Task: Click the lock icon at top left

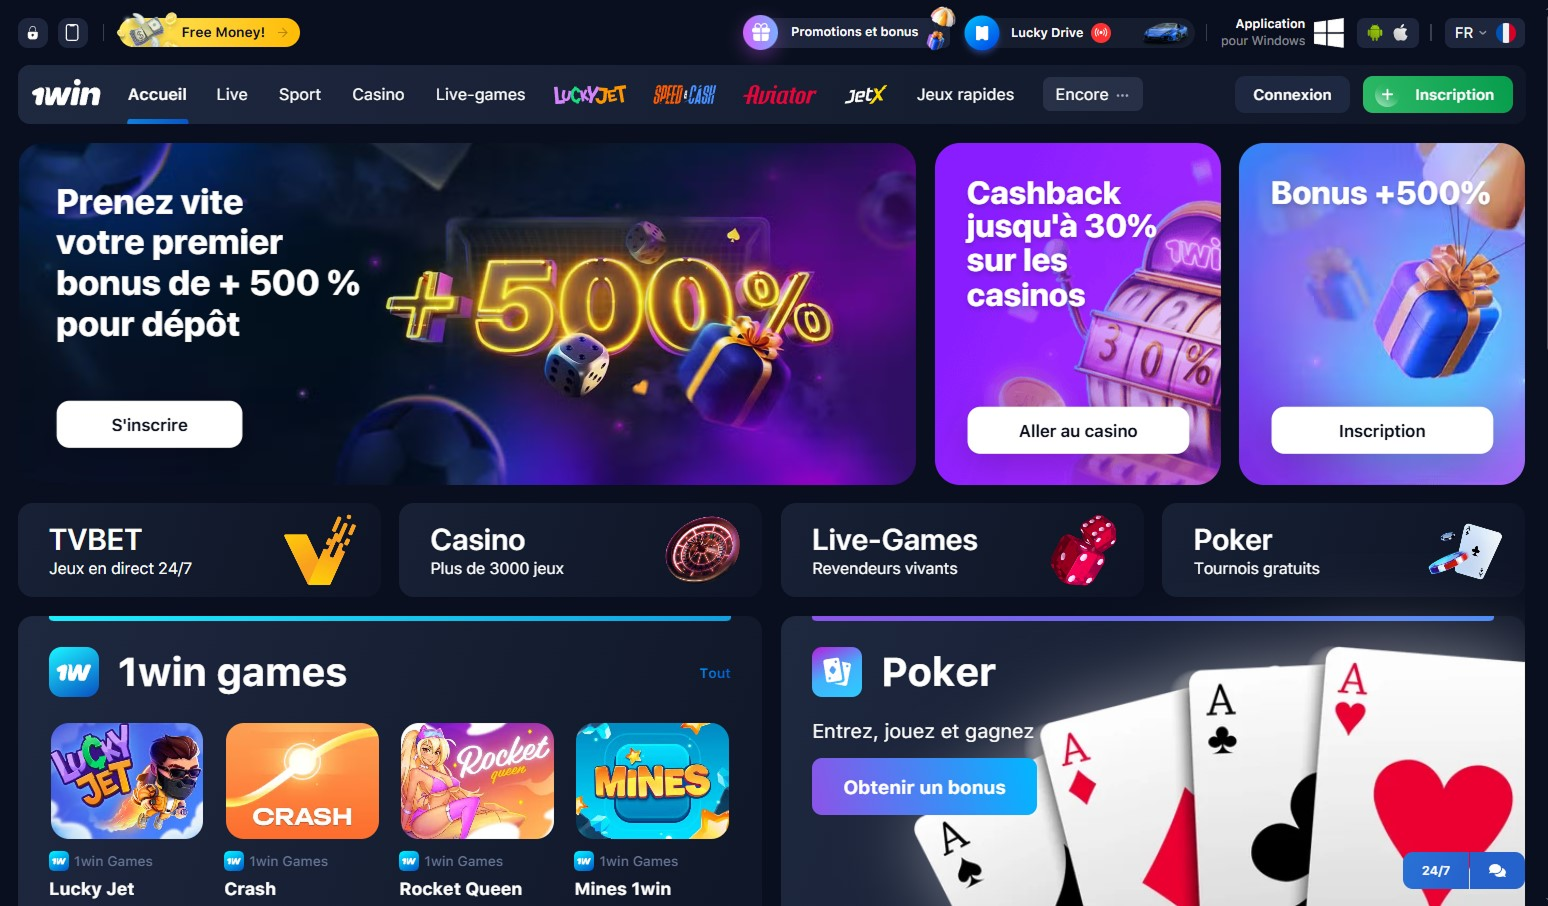Action: pos(33,33)
